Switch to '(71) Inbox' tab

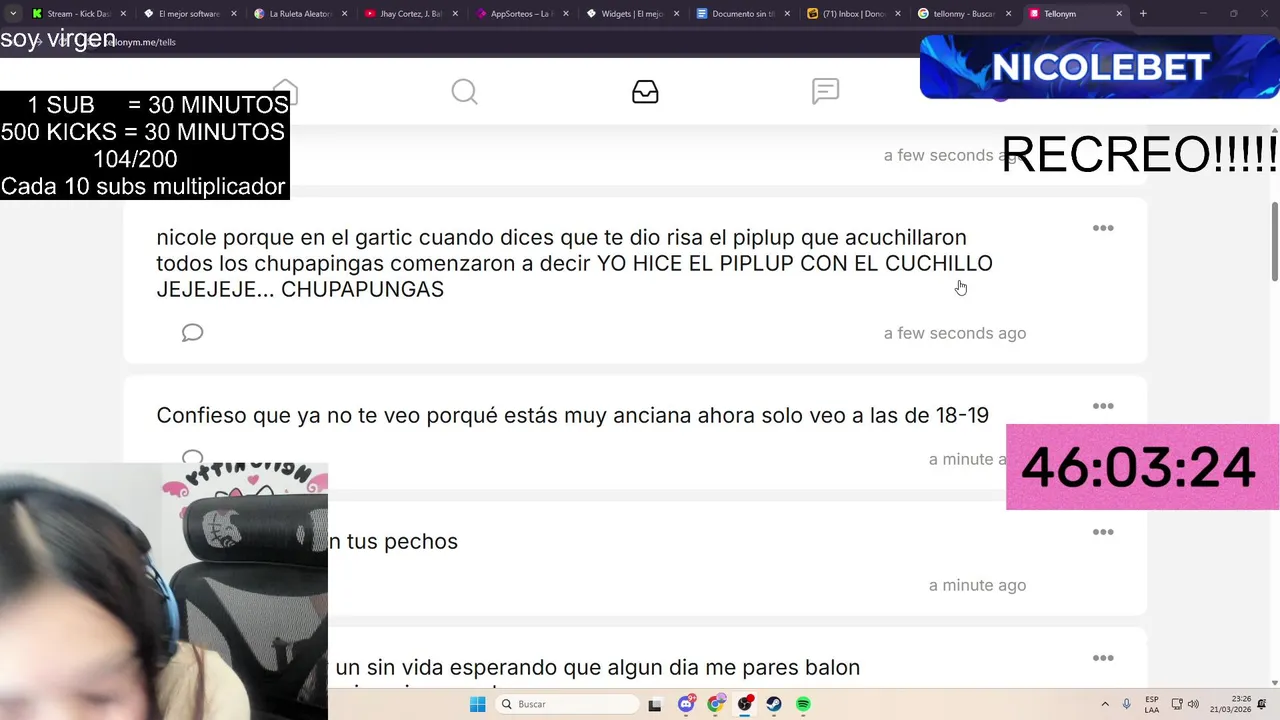click(855, 14)
